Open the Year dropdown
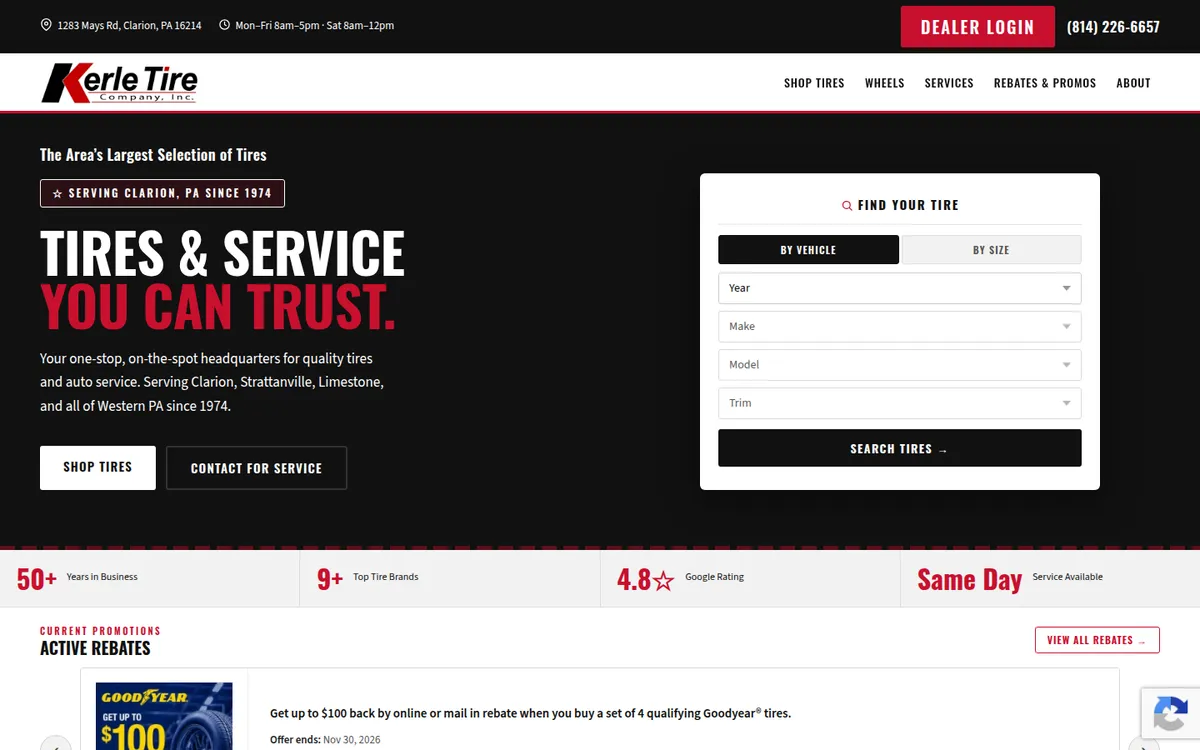This screenshot has width=1200, height=750. coord(899,288)
